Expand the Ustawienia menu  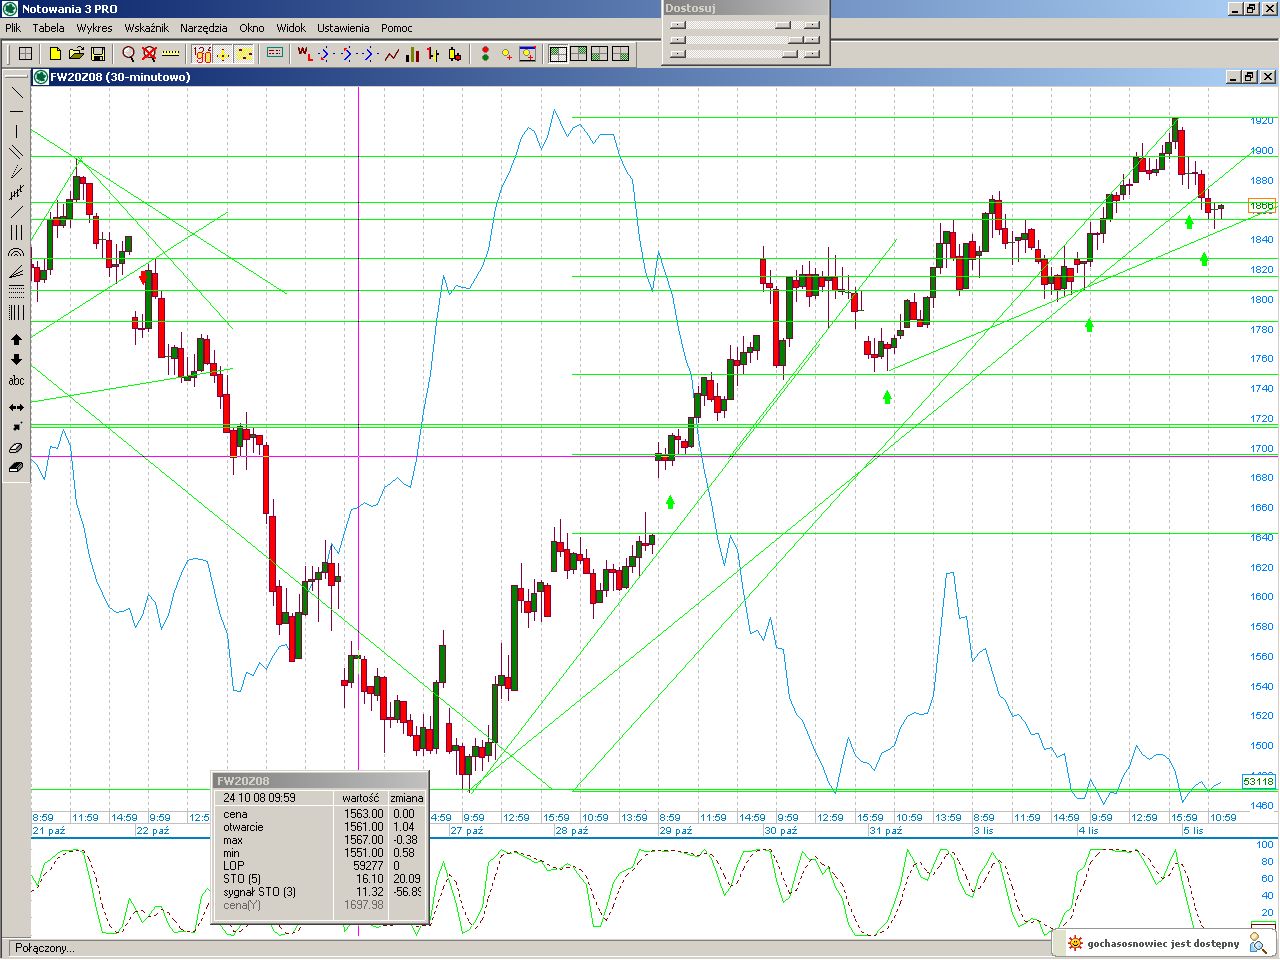click(x=343, y=28)
